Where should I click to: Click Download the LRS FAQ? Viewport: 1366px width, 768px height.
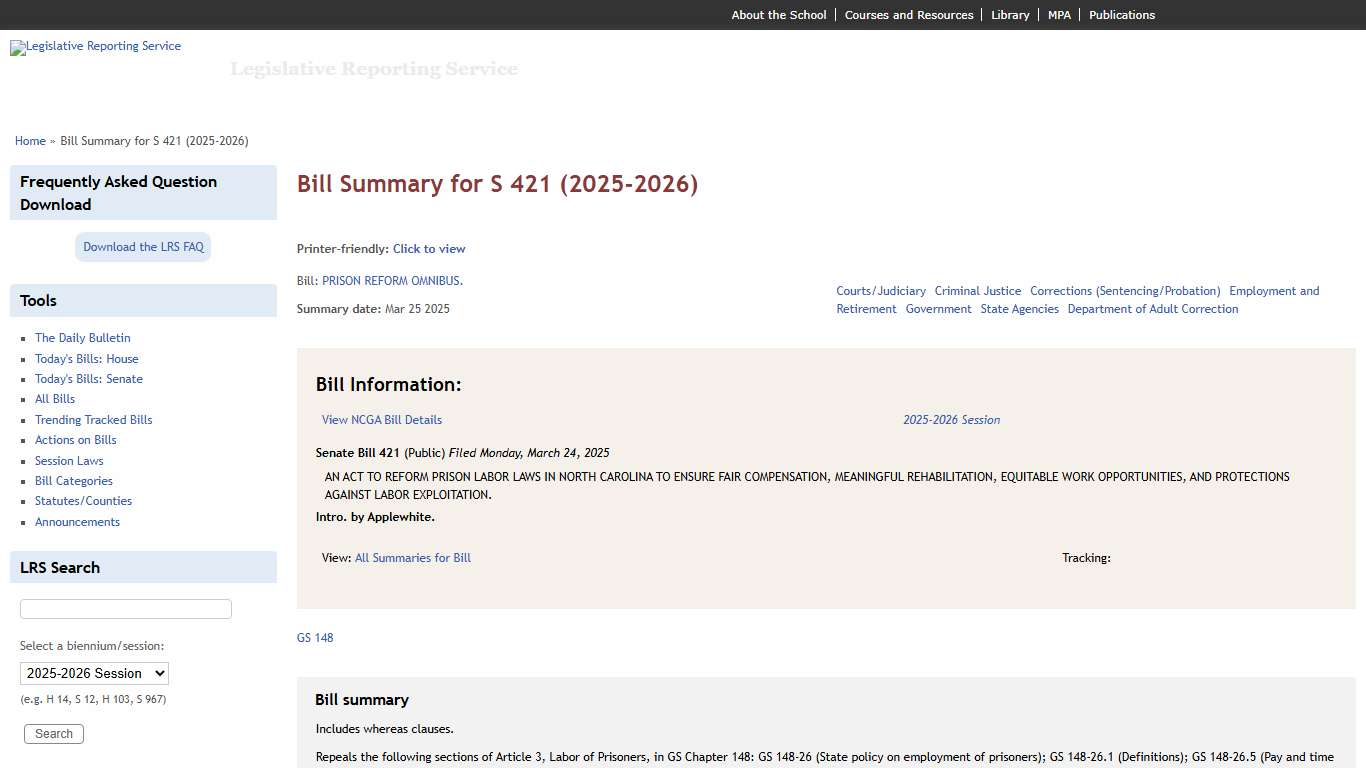tap(142, 246)
